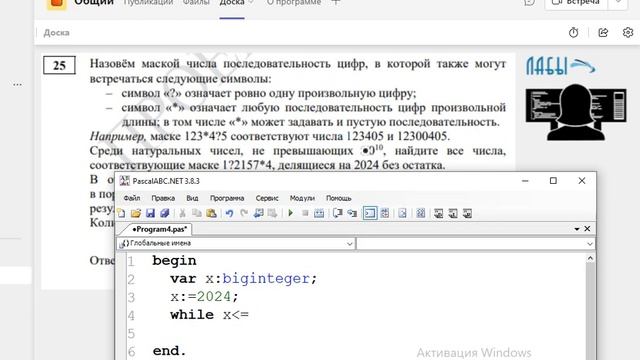Viewport: 640px width, 360px height.
Task: Click the code editor scrollbar up arrow
Action: [x=590, y=258]
